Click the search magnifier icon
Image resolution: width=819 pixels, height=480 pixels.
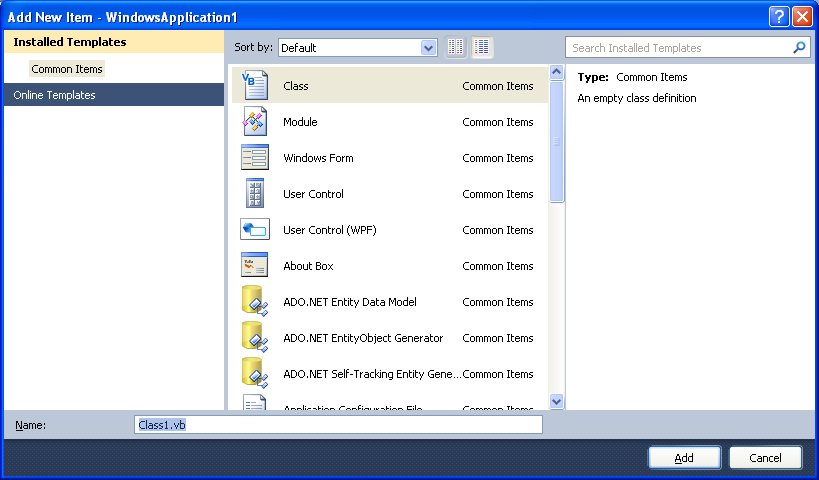click(x=799, y=48)
